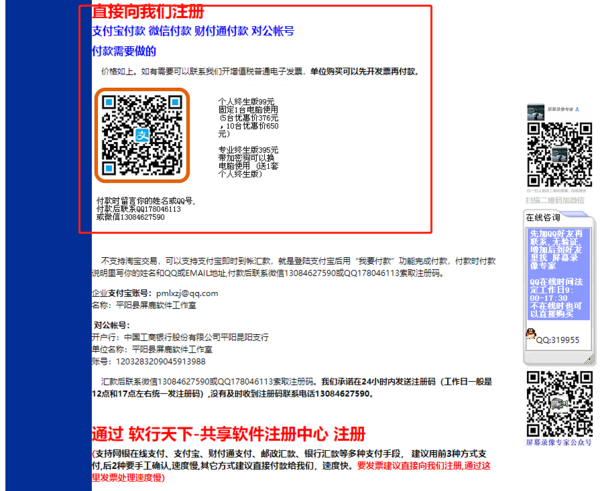Click the blue message box in 在线咨询
Viewport: 600px width, 491px height.
coord(559,274)
